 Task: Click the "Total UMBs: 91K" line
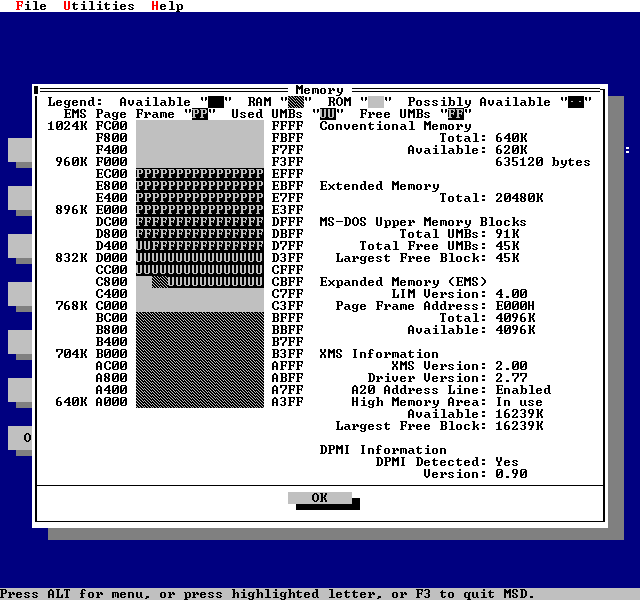pos(459,234)
